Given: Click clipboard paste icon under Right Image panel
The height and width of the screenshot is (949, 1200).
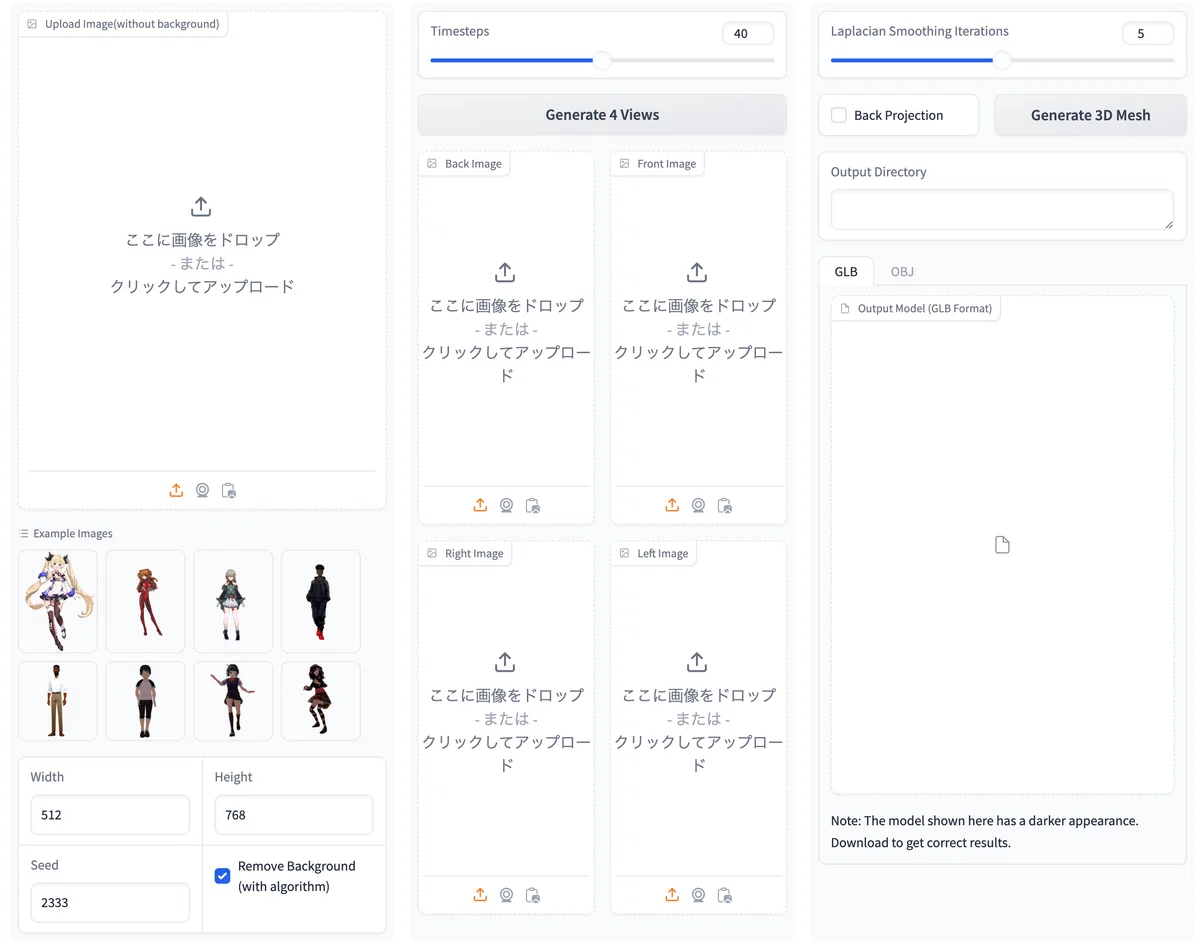Looking at the screenshot, I should click(x=533, y=894).
